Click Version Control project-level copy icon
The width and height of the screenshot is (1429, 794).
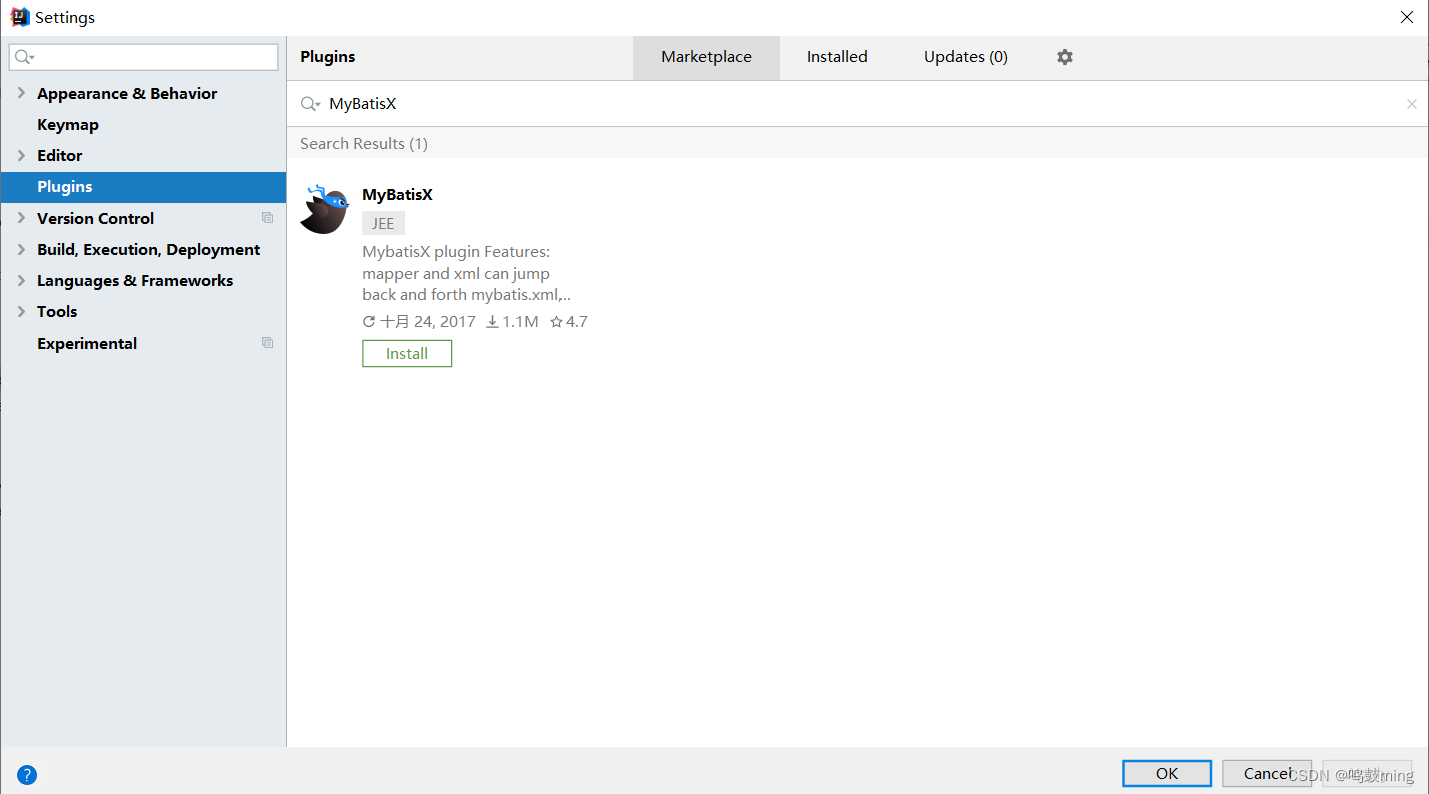(x=267, y=218)
